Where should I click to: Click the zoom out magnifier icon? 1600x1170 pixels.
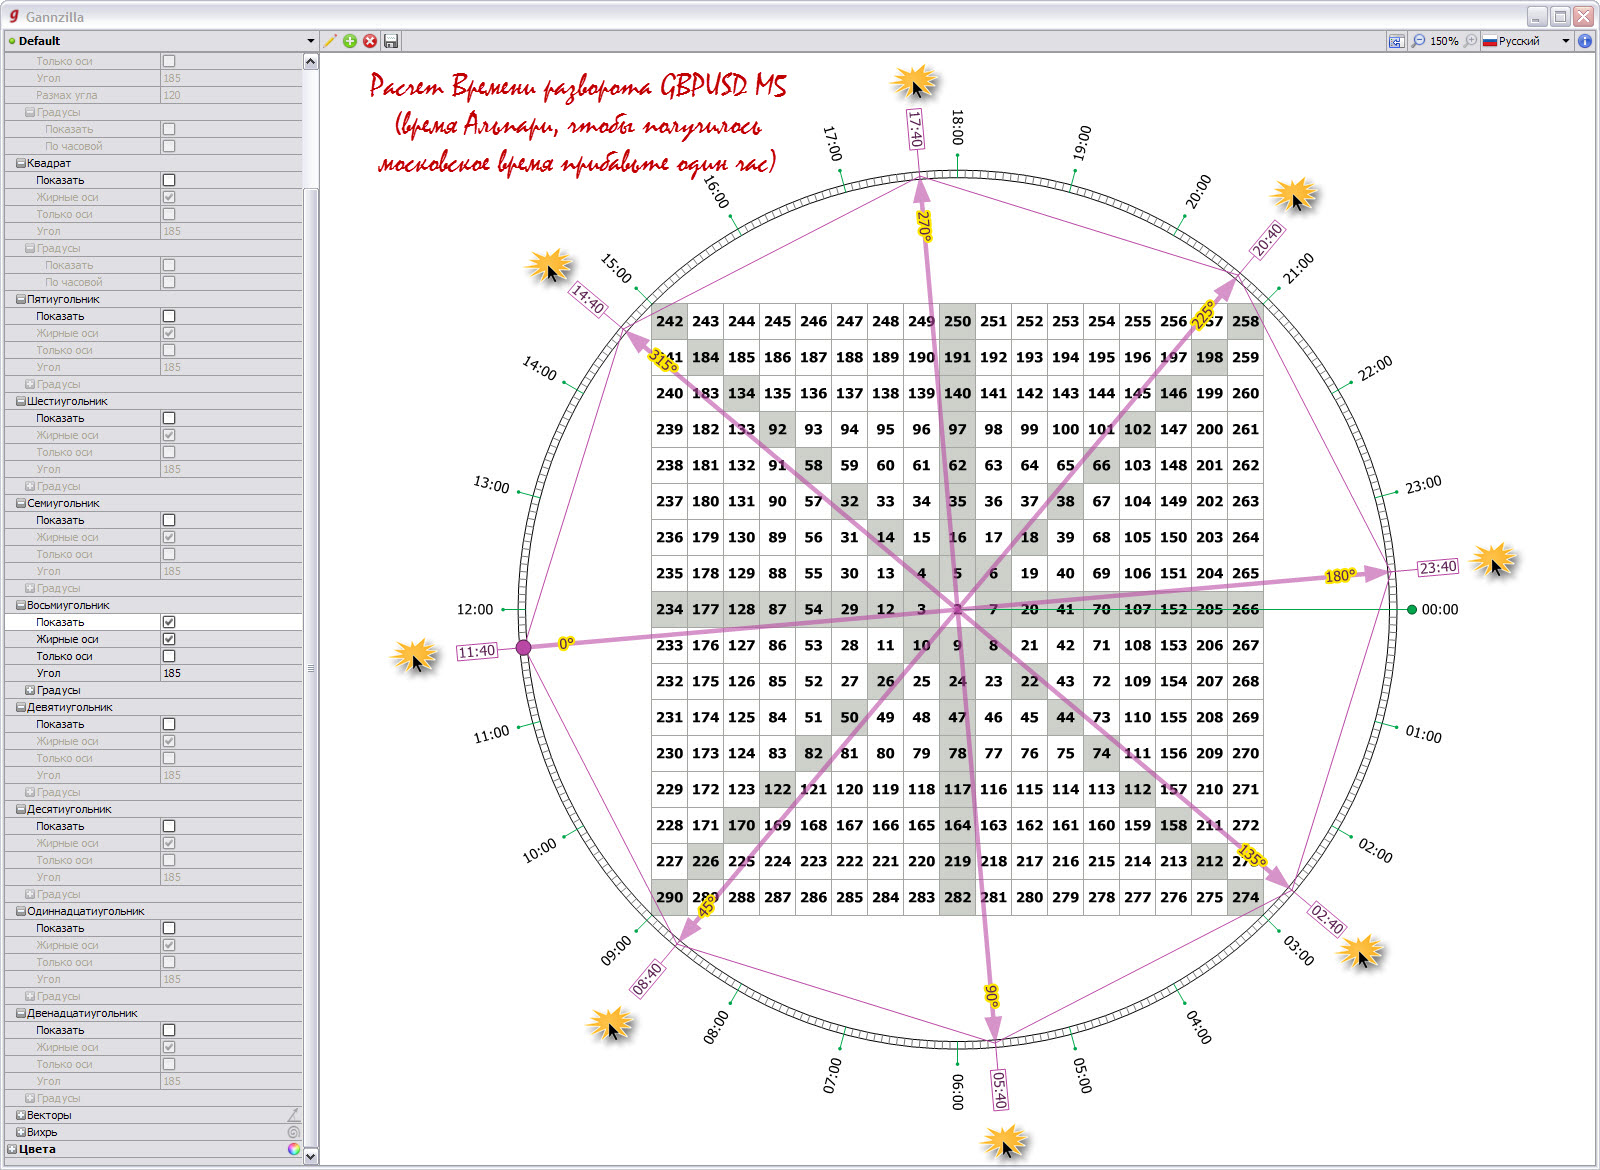tap(1418, 41)
